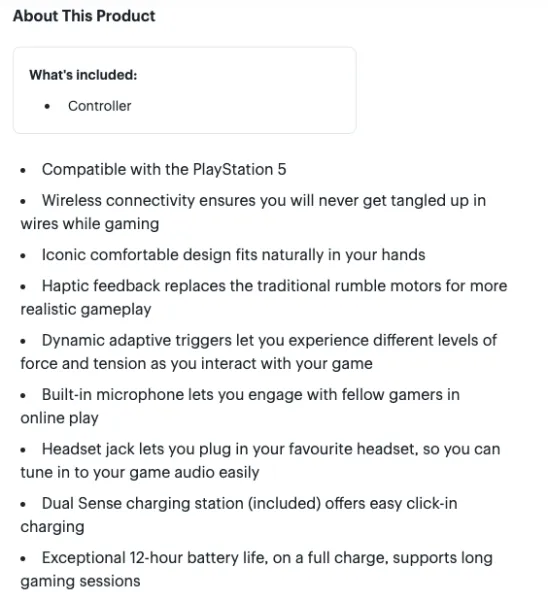Click the "About This Product" heading
548x600 pixels.
click(x=84, y=16)
